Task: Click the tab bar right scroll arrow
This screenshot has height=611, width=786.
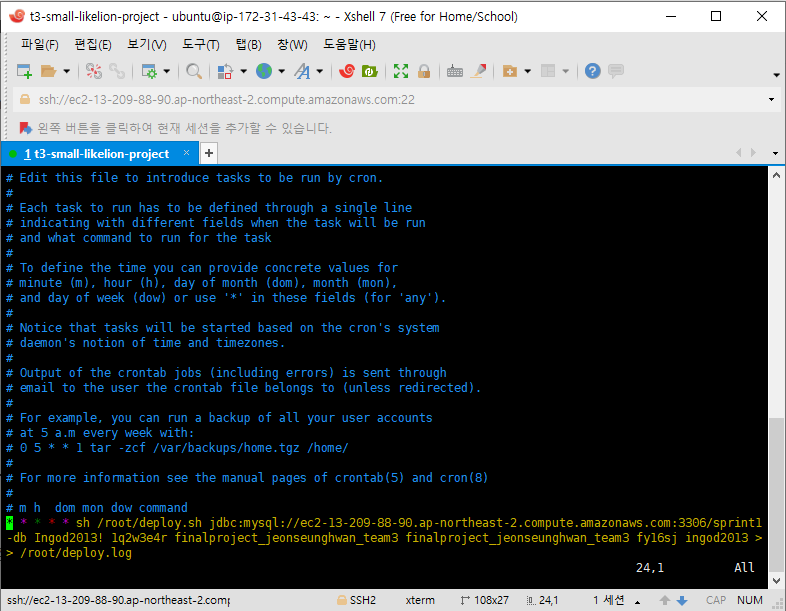Action: tap(753, 152)
